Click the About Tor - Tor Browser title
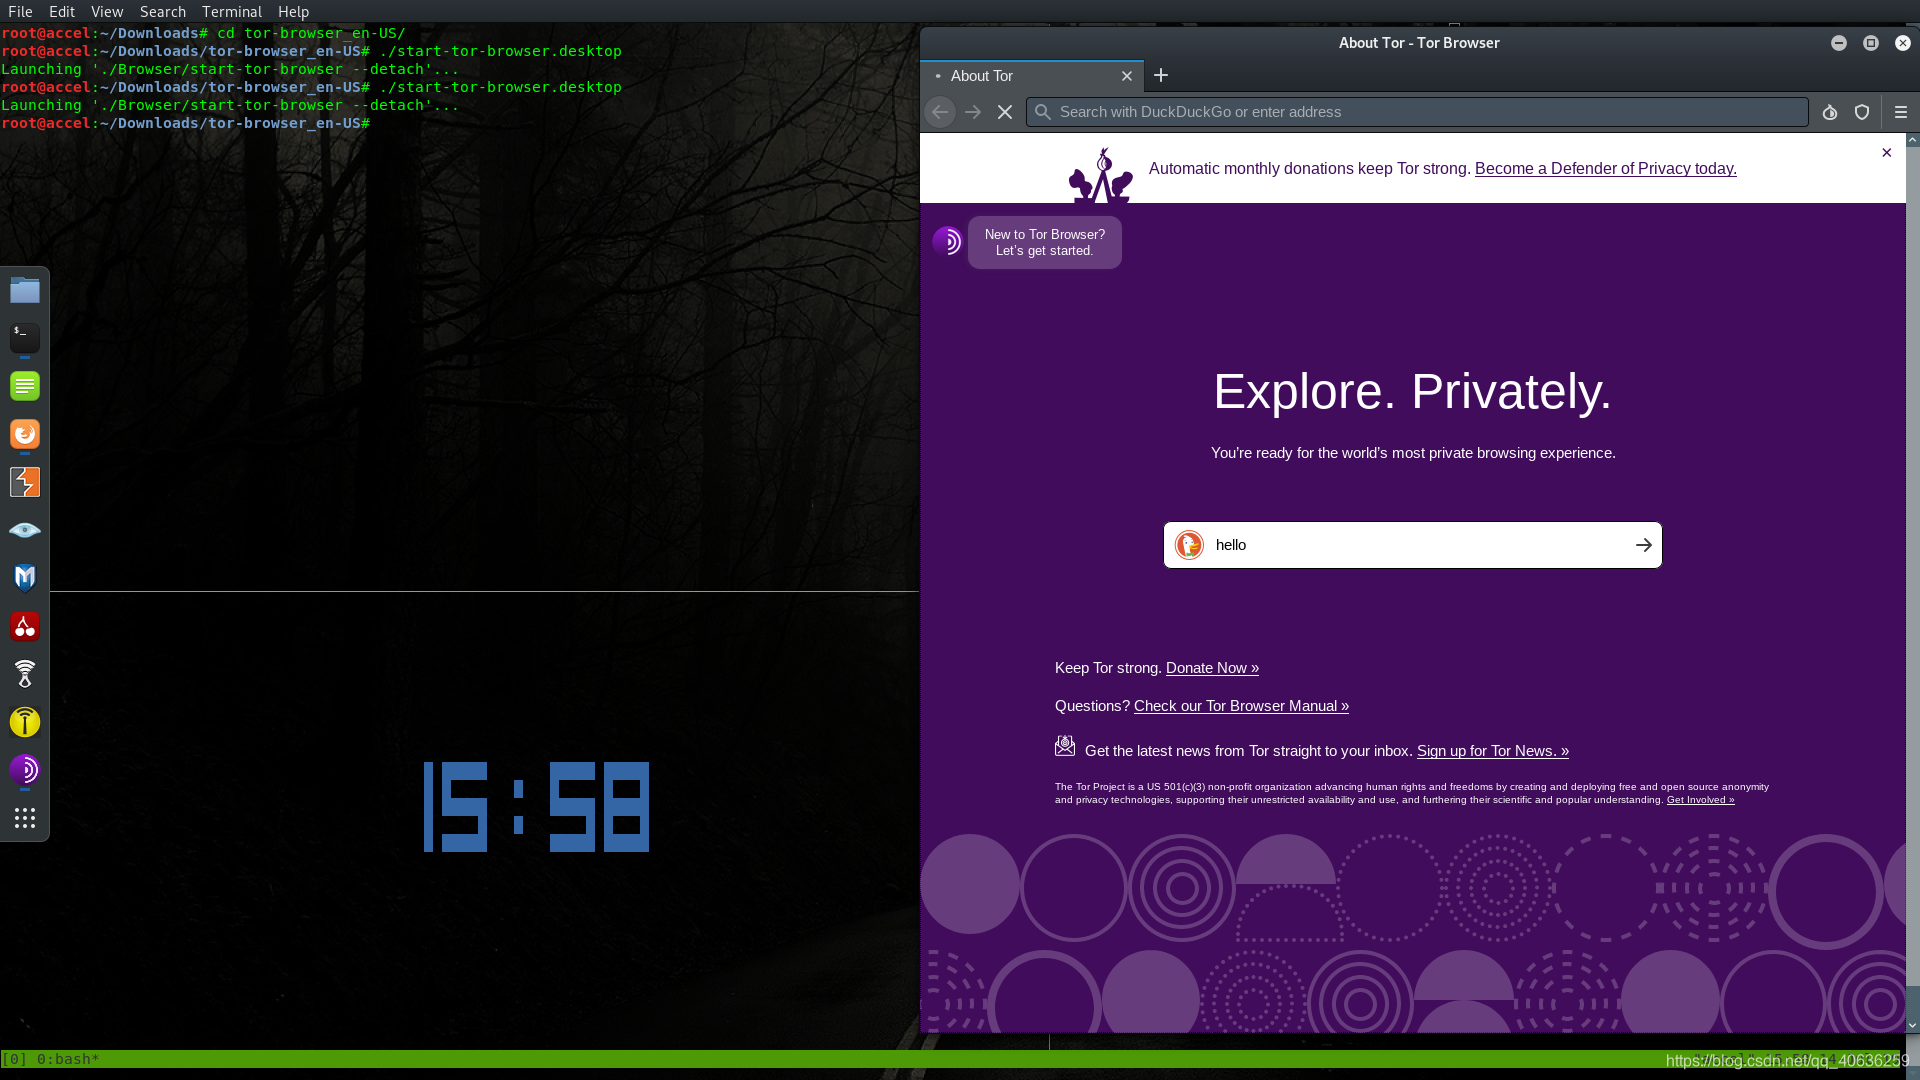The width and height of the screenshot is (1920, 1080). [x=1419, y=43]
